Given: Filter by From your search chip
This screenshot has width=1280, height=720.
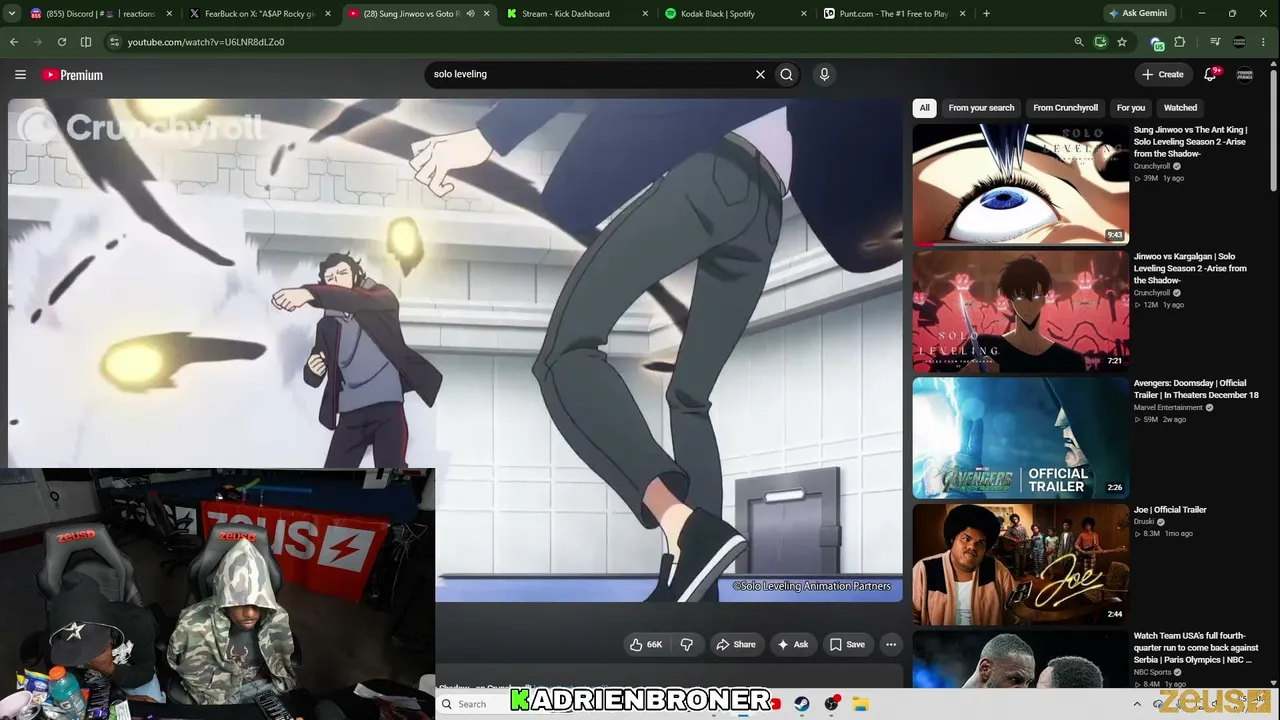Looking at the screenshot, I should [981, 108].
